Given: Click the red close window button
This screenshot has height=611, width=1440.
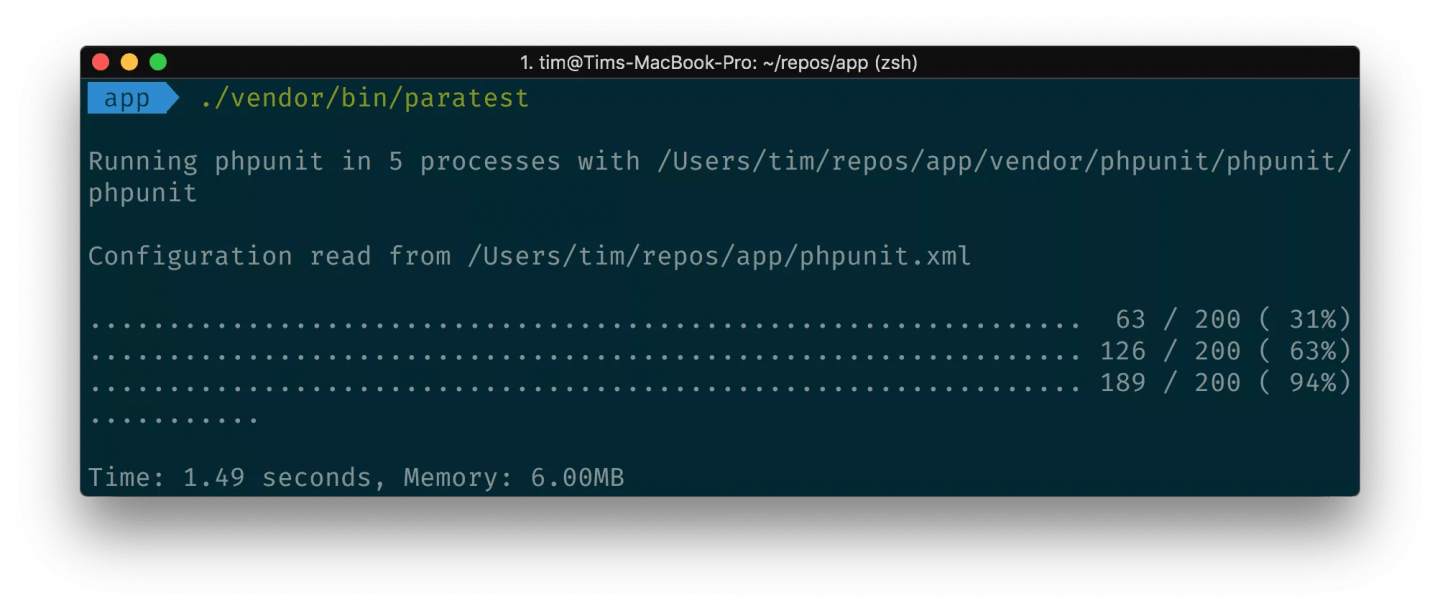Looking at the screenshot, I should click(100, 62).
